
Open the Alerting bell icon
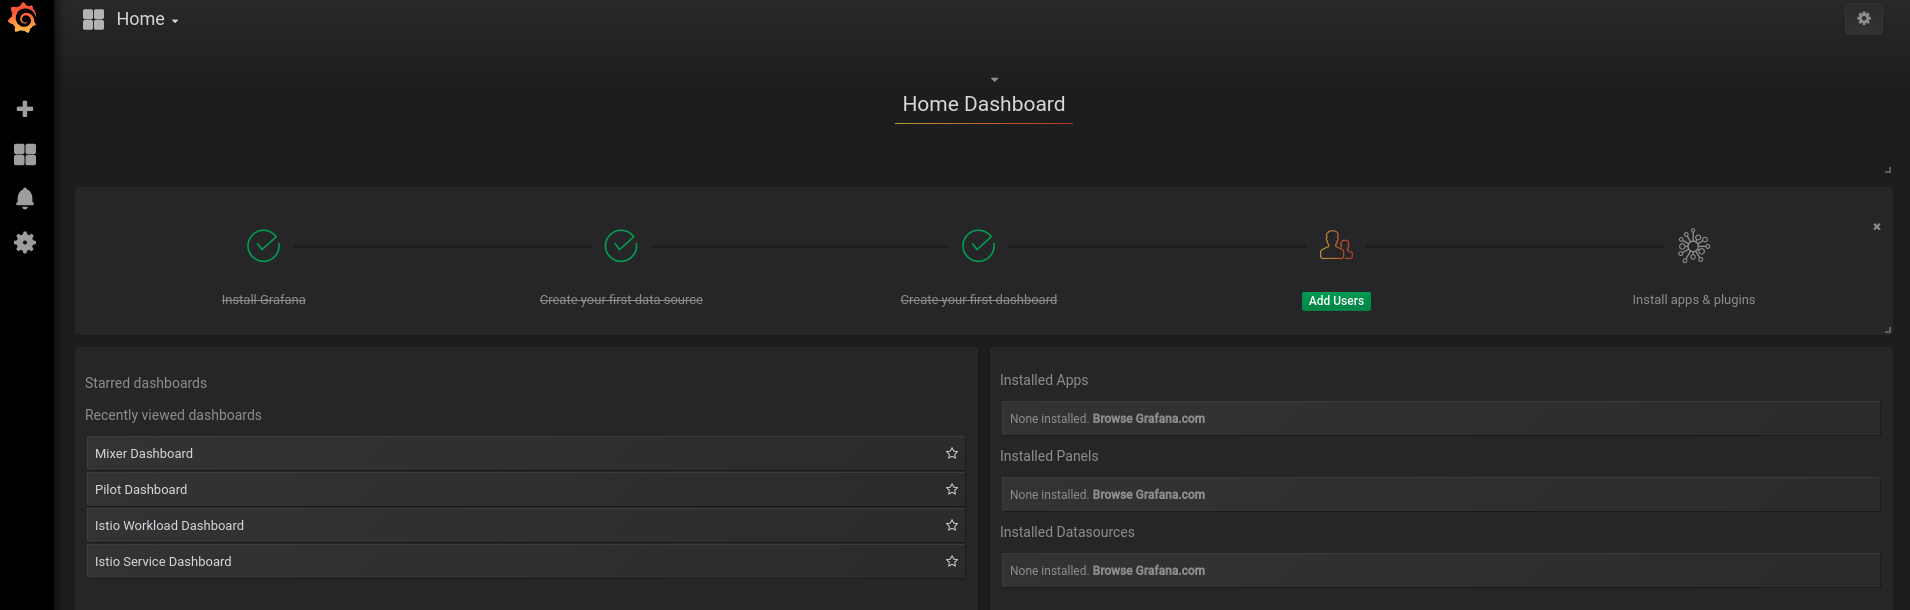[25, 198]
